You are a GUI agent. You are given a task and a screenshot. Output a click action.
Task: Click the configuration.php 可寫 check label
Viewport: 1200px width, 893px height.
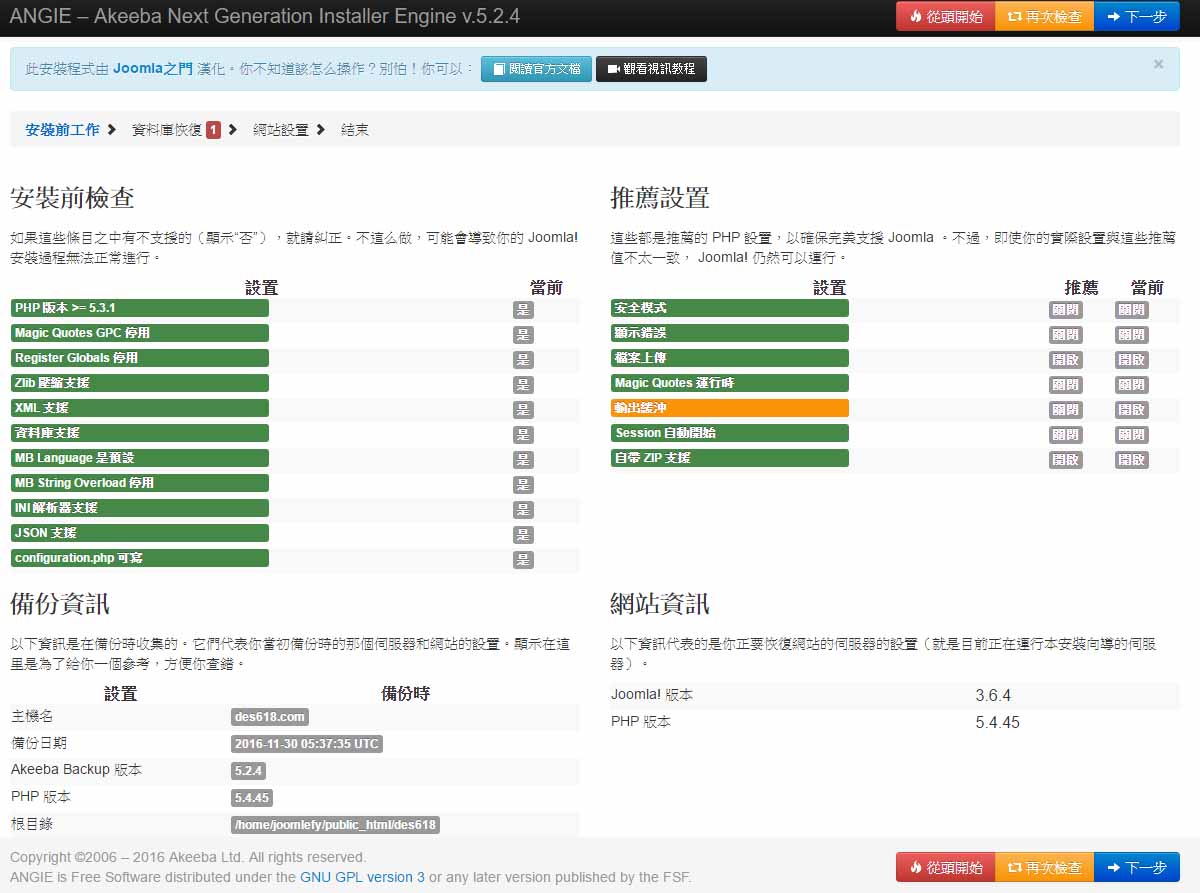(x=139, y=558)
